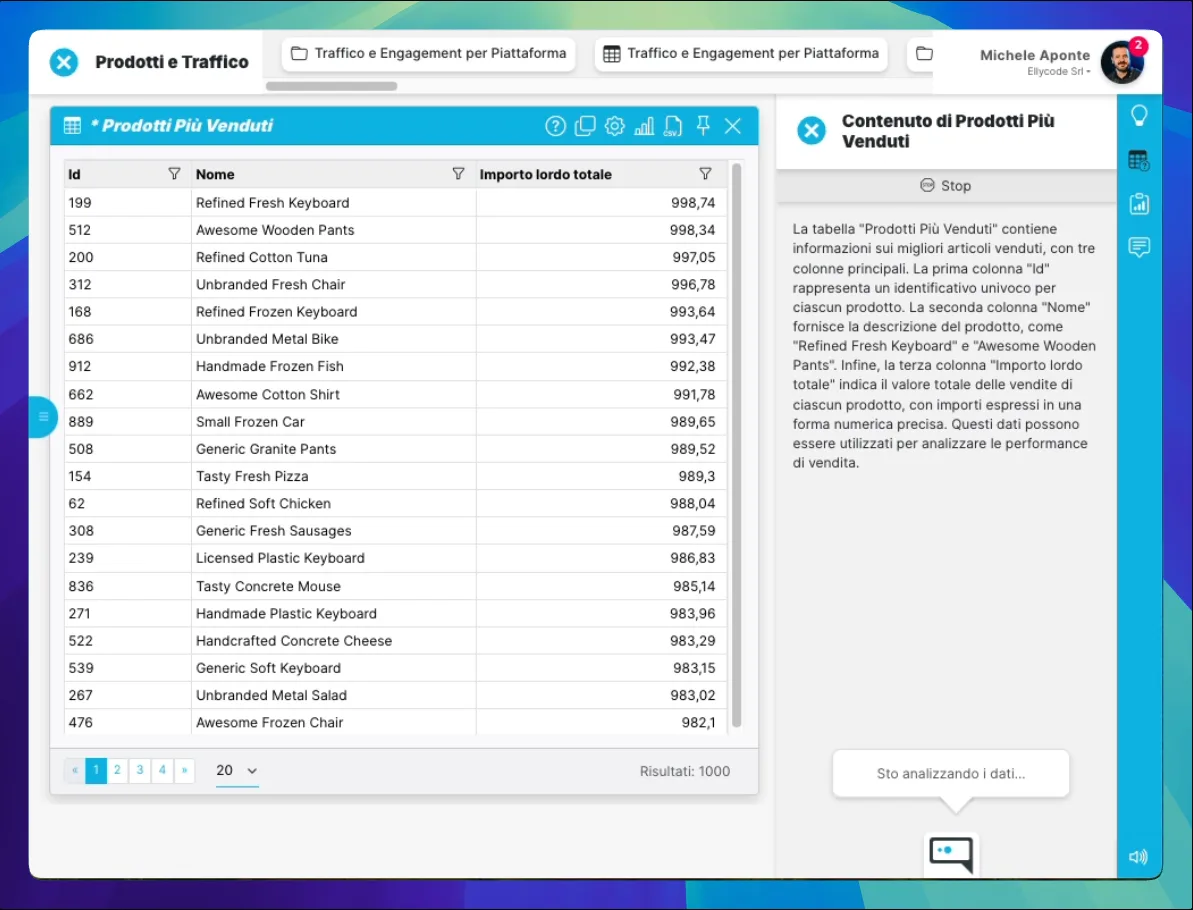
Task: Export the table as CSV
Action: pos(673,126)
